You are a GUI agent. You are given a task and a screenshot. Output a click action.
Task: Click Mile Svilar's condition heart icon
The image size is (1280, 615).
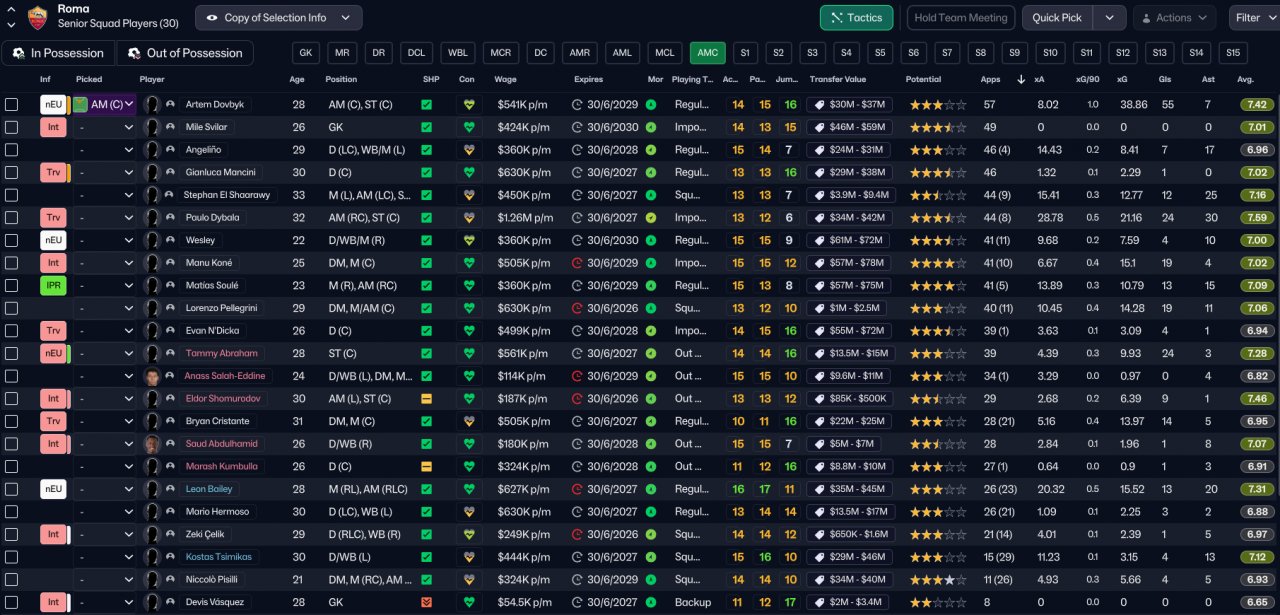coord(467,127)
